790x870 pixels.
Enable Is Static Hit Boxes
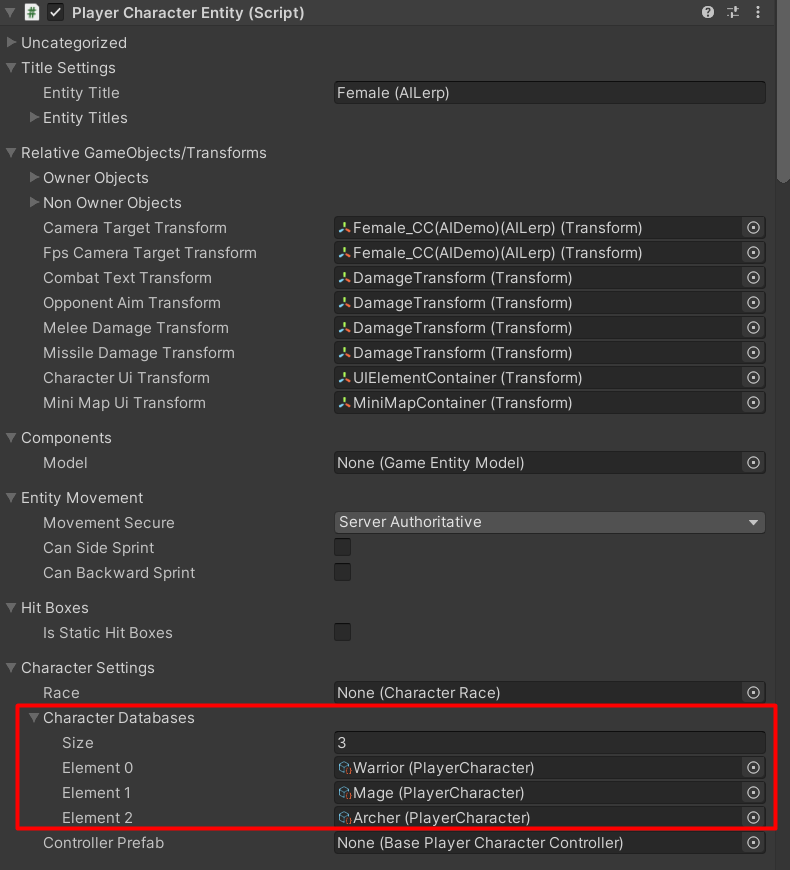click(x=342, y=632)
